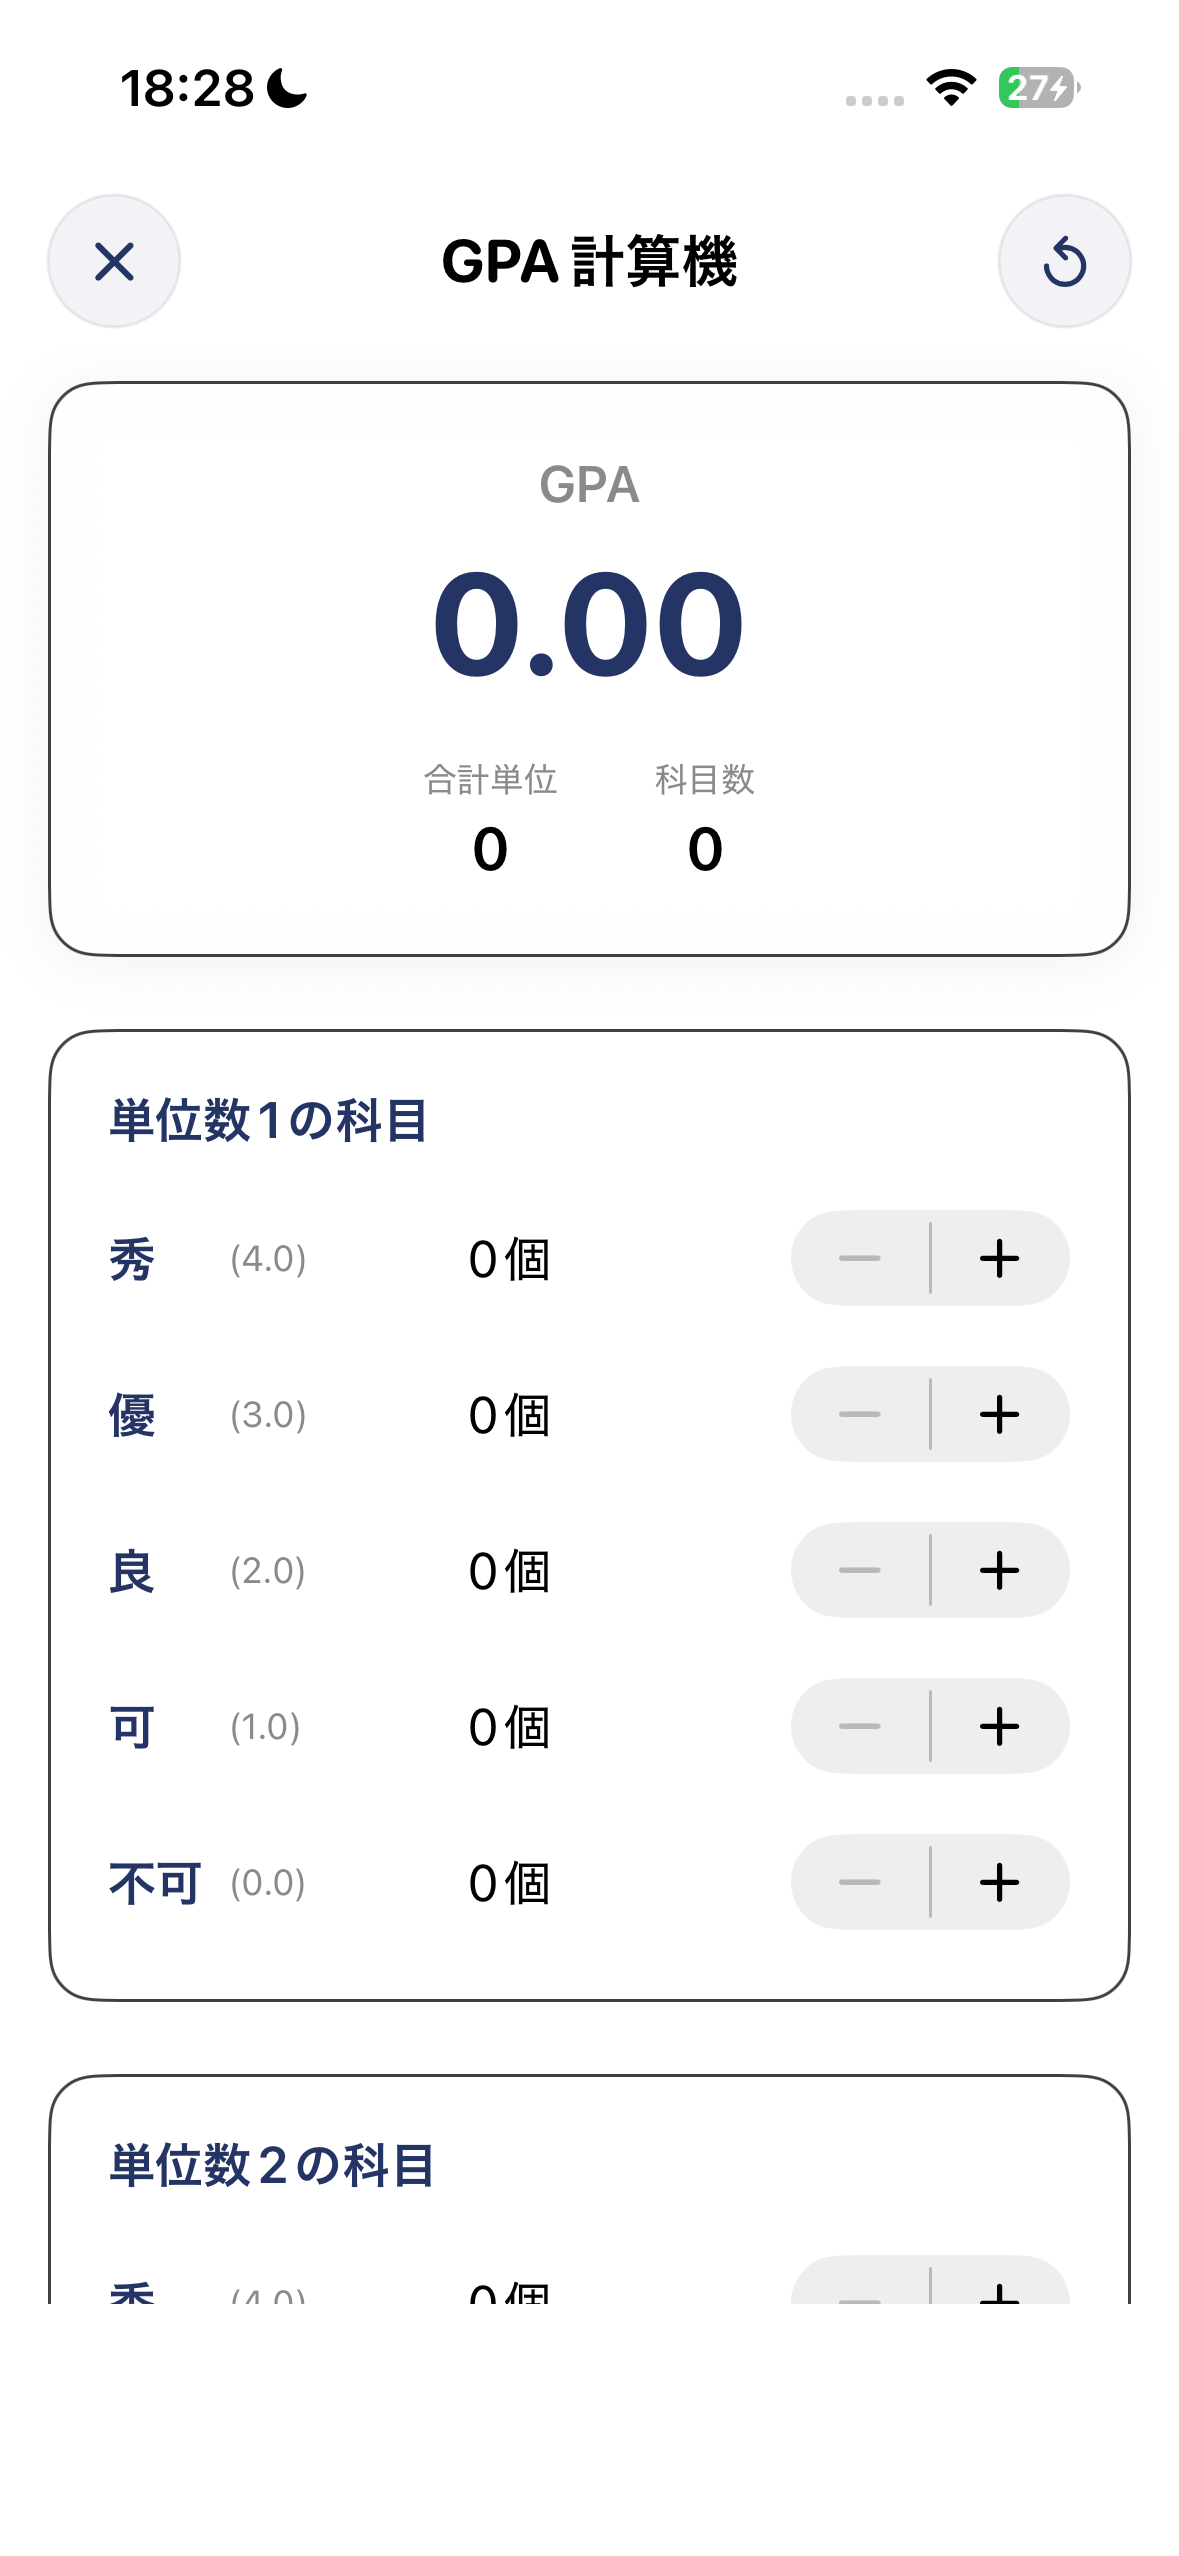Decrease 秀 (4.0) count with minus
Image resolution: width=1179 pixels, height=2556 pixels.
[860, 1258]
